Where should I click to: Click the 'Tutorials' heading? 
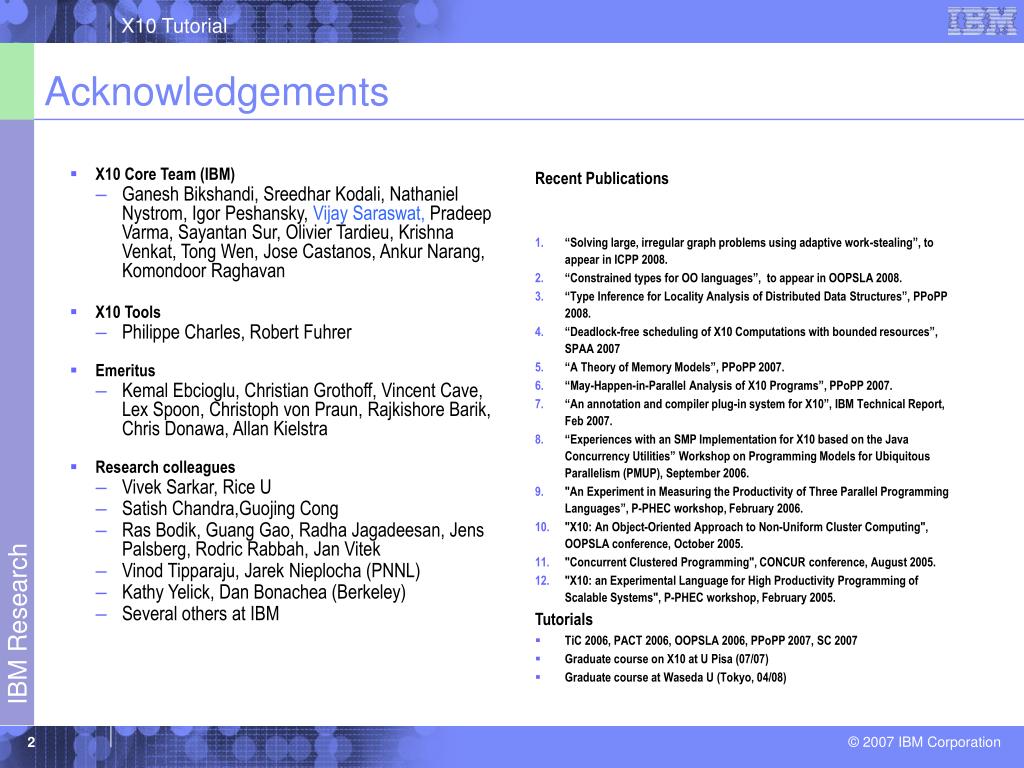(x=564, y=619)
